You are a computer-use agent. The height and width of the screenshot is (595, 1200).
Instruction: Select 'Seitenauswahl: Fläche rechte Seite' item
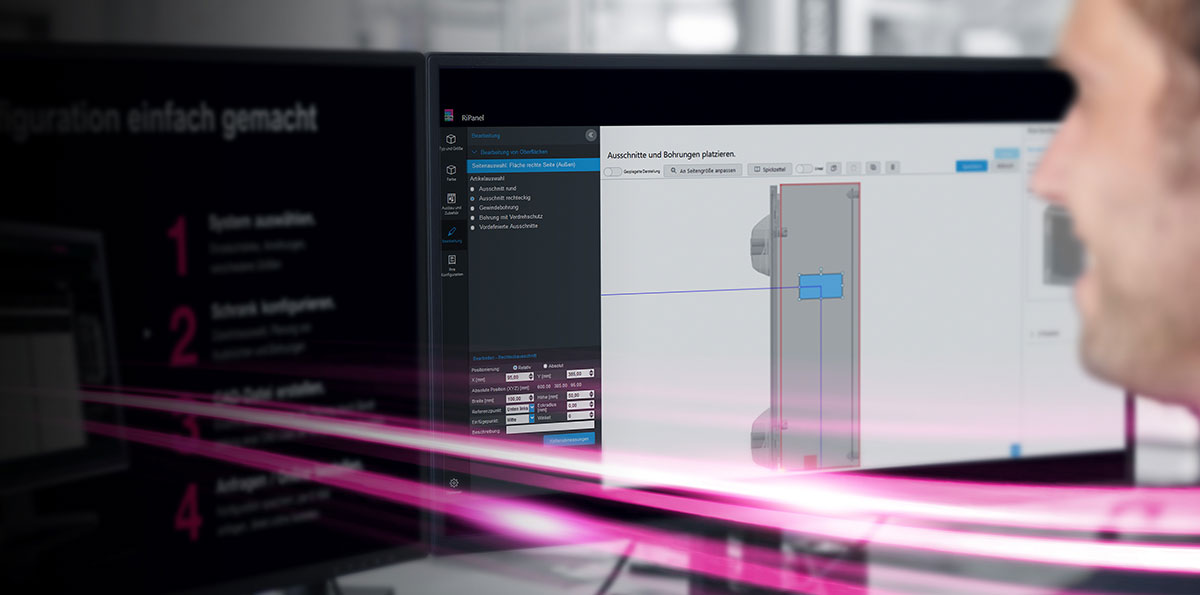533,163
